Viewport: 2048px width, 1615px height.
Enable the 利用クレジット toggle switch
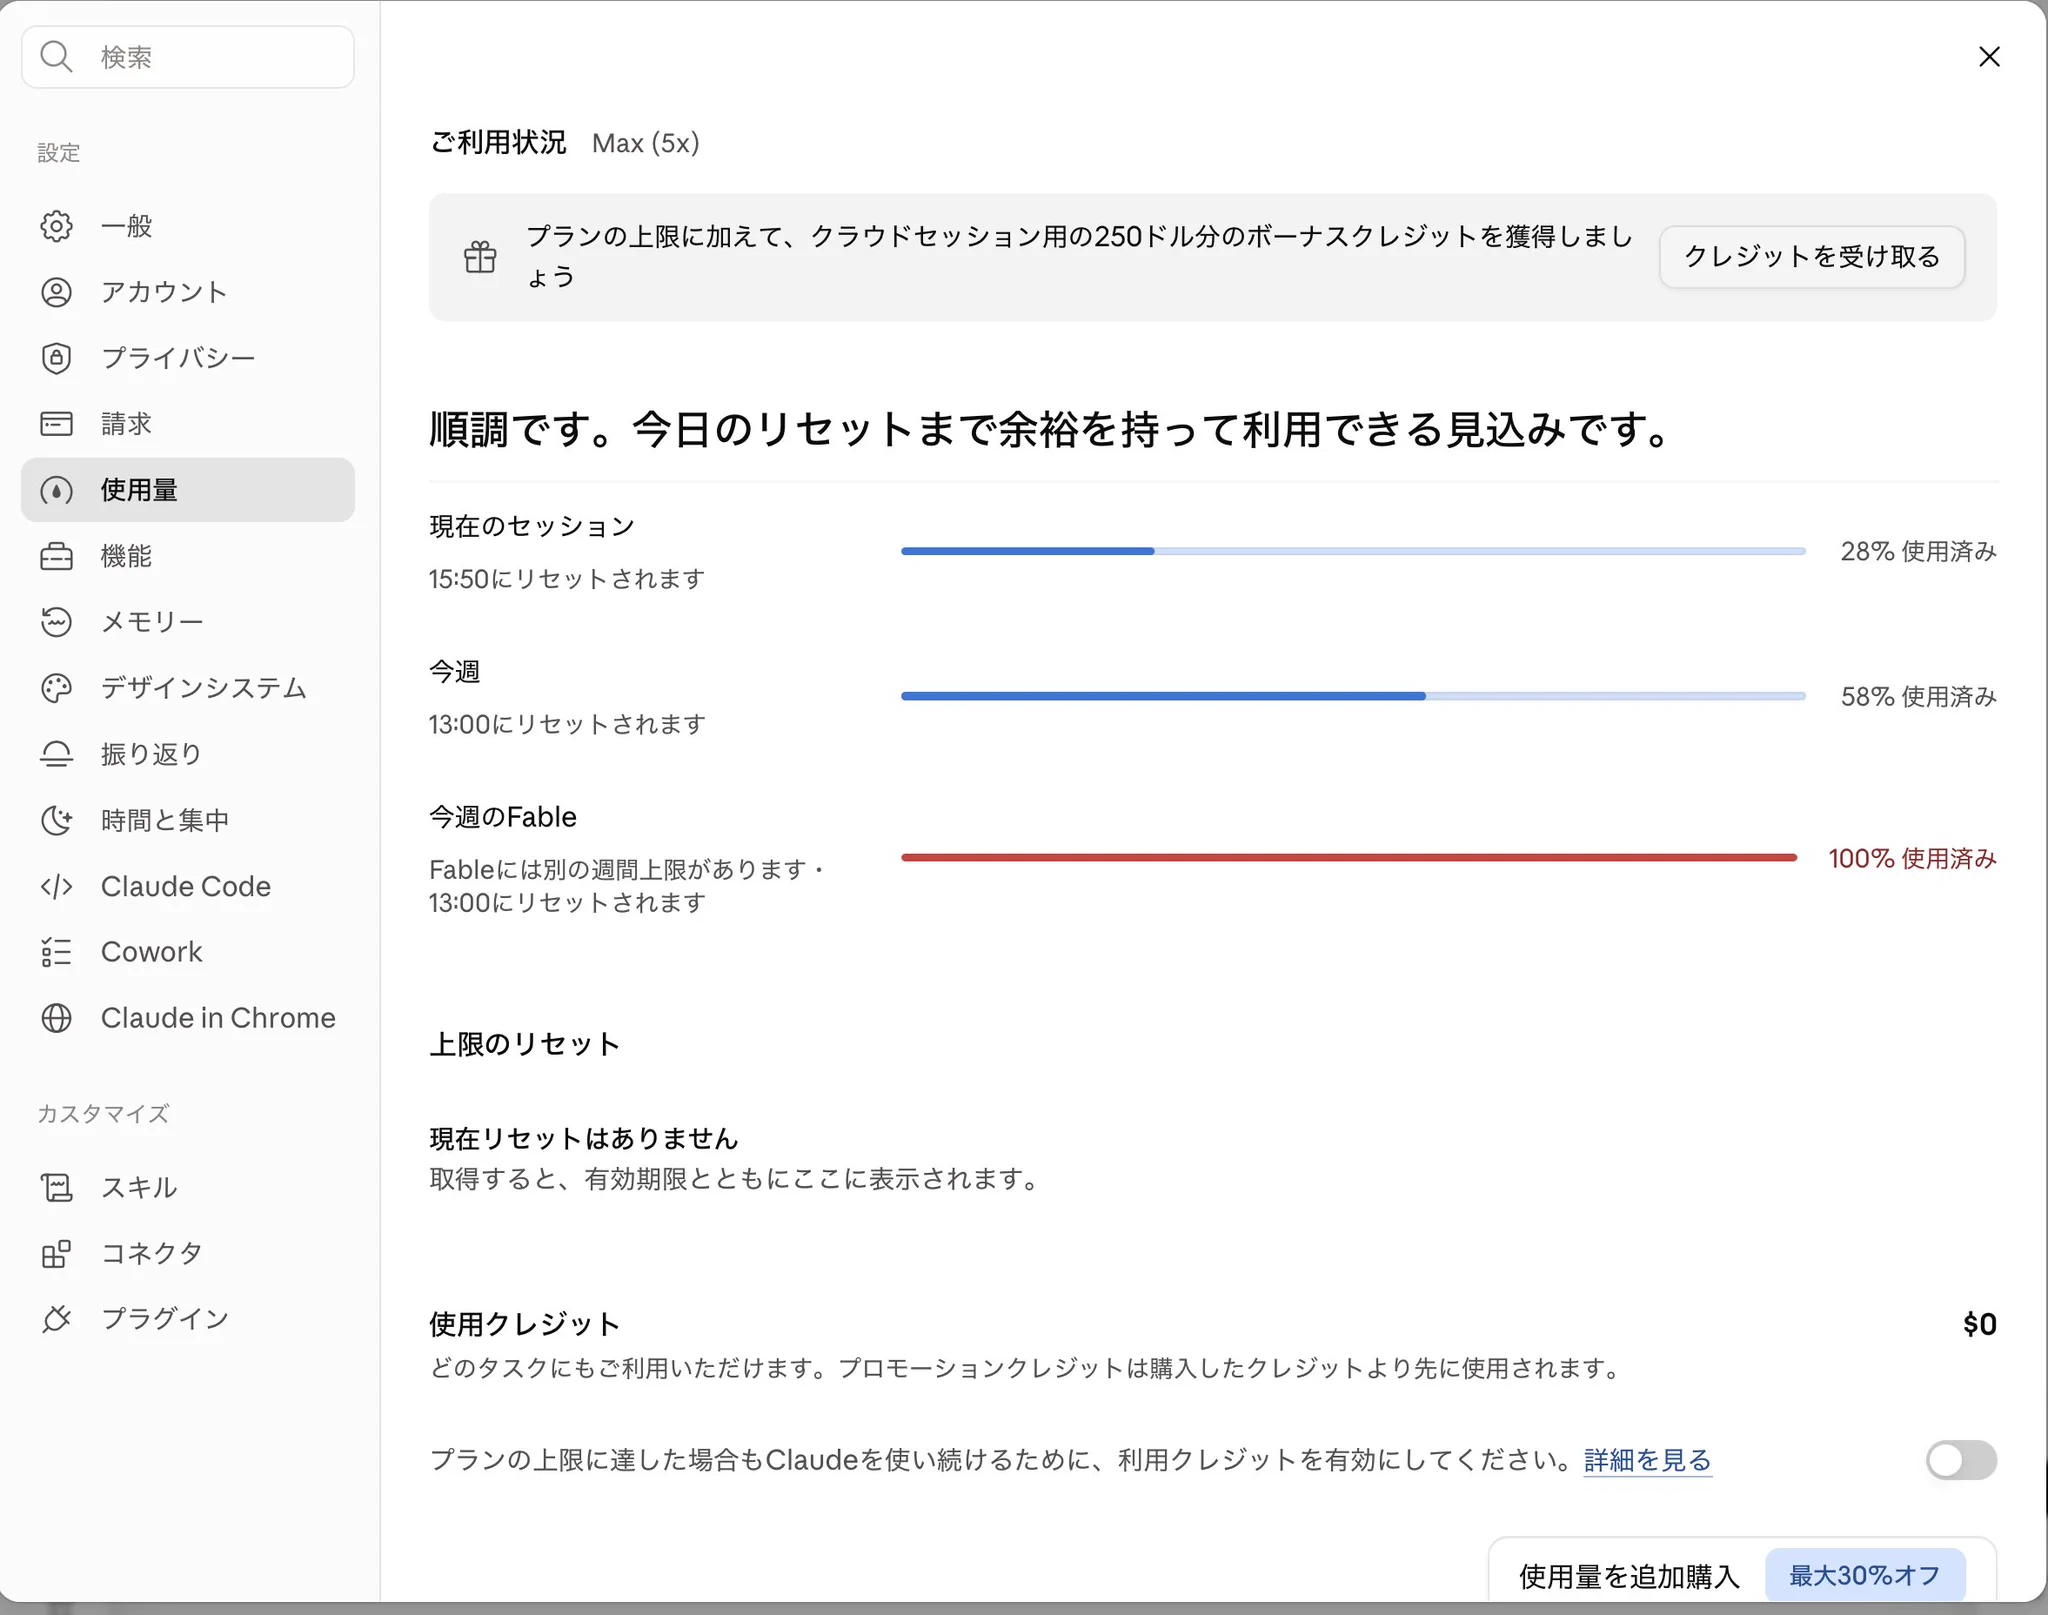click(1961, 1460)
